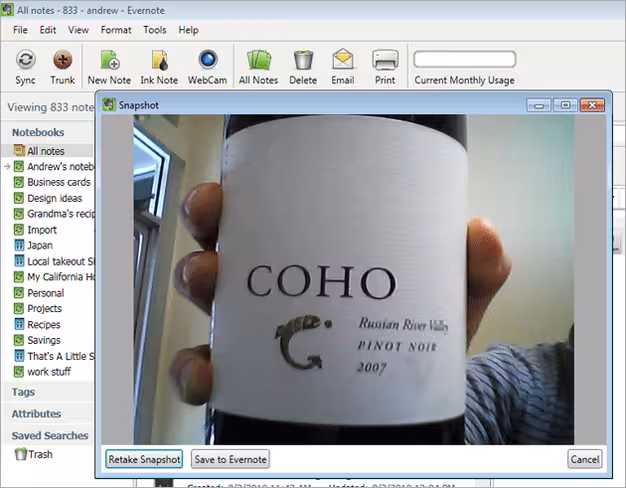
Task: Click the Current Monthly Usage bar
Action: pyautogui.click(x=465, y=59)
